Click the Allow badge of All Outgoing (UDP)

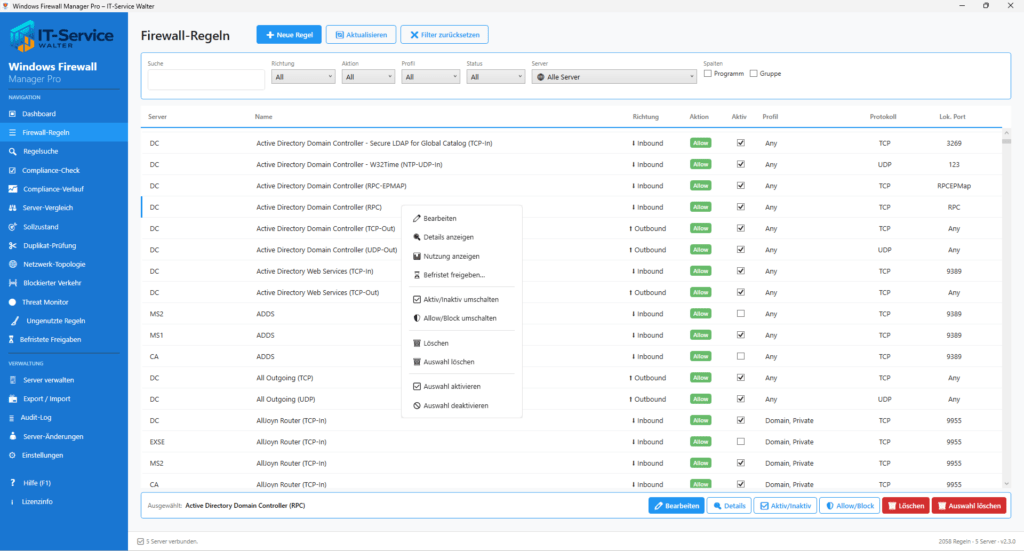pyautogui.click(x=701, y=400)
